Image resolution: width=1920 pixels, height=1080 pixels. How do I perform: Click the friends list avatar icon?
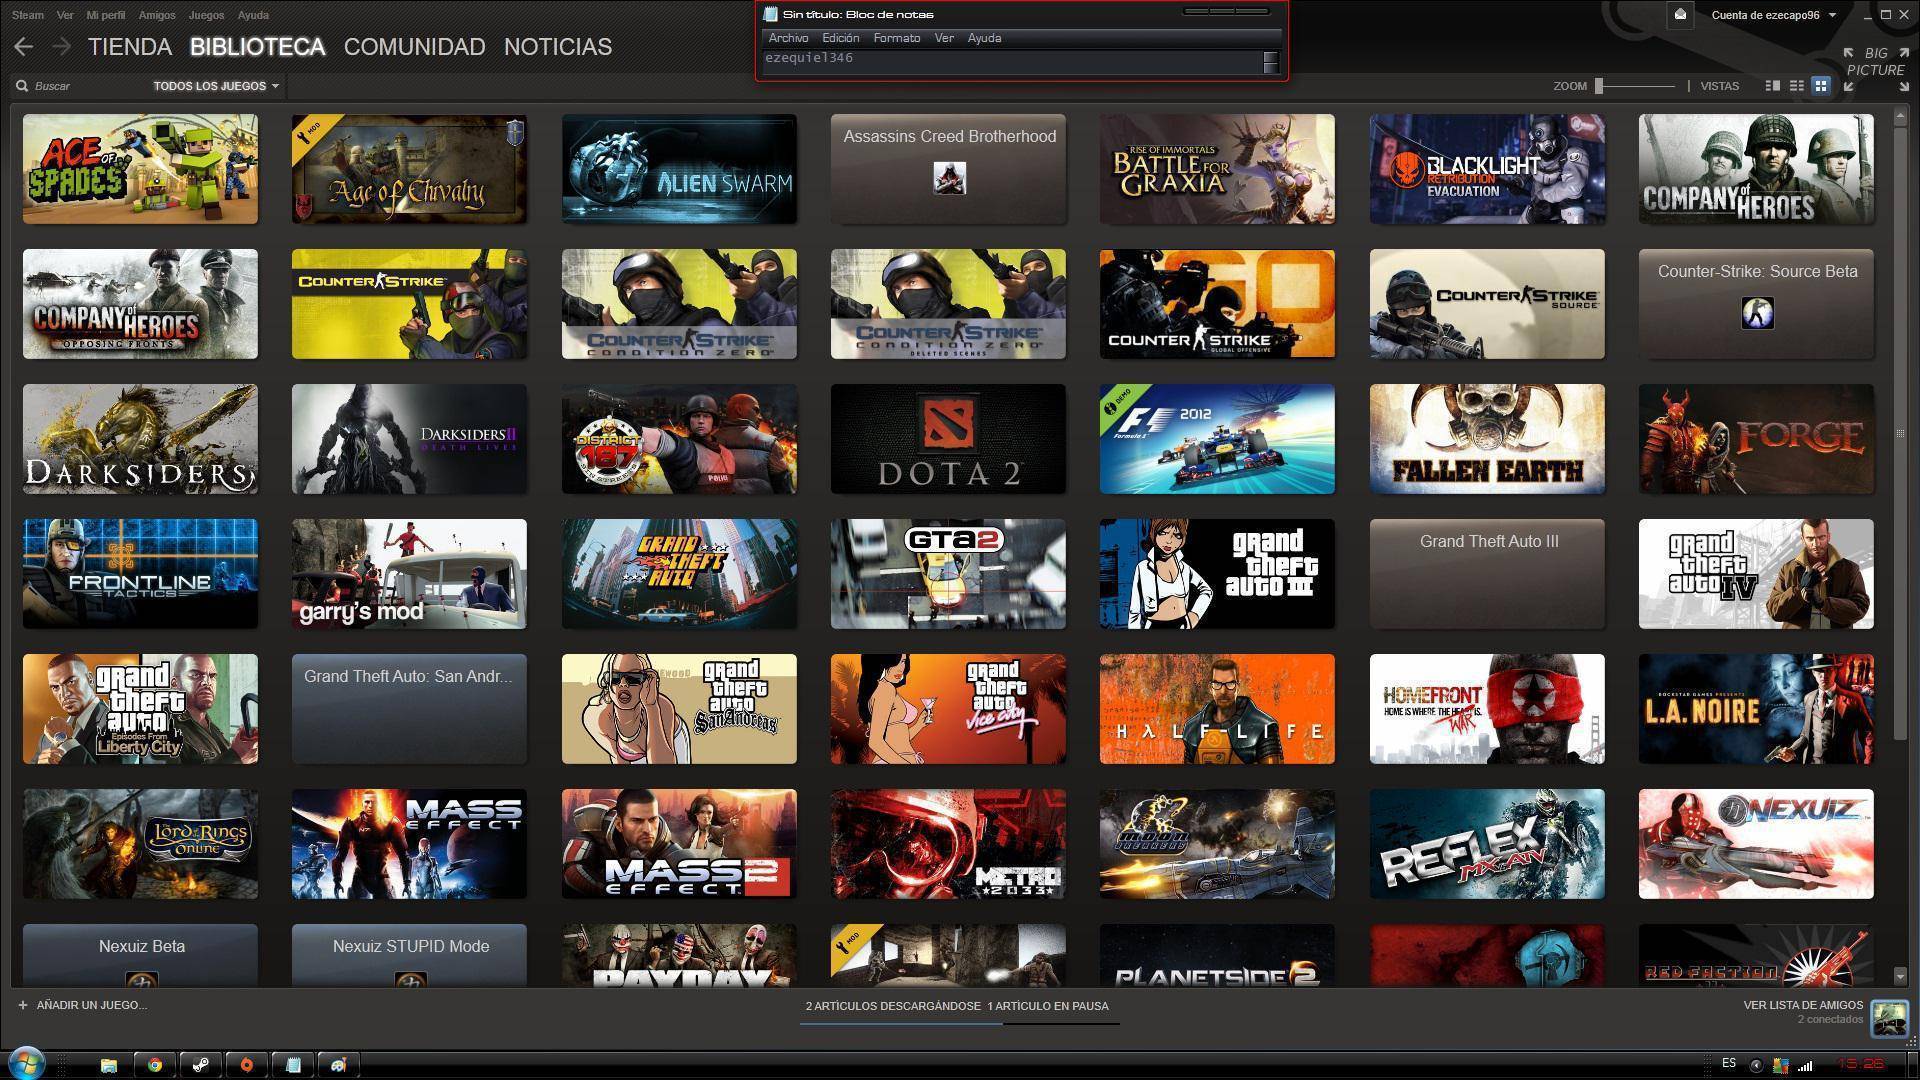[x=1889, y=1018]
